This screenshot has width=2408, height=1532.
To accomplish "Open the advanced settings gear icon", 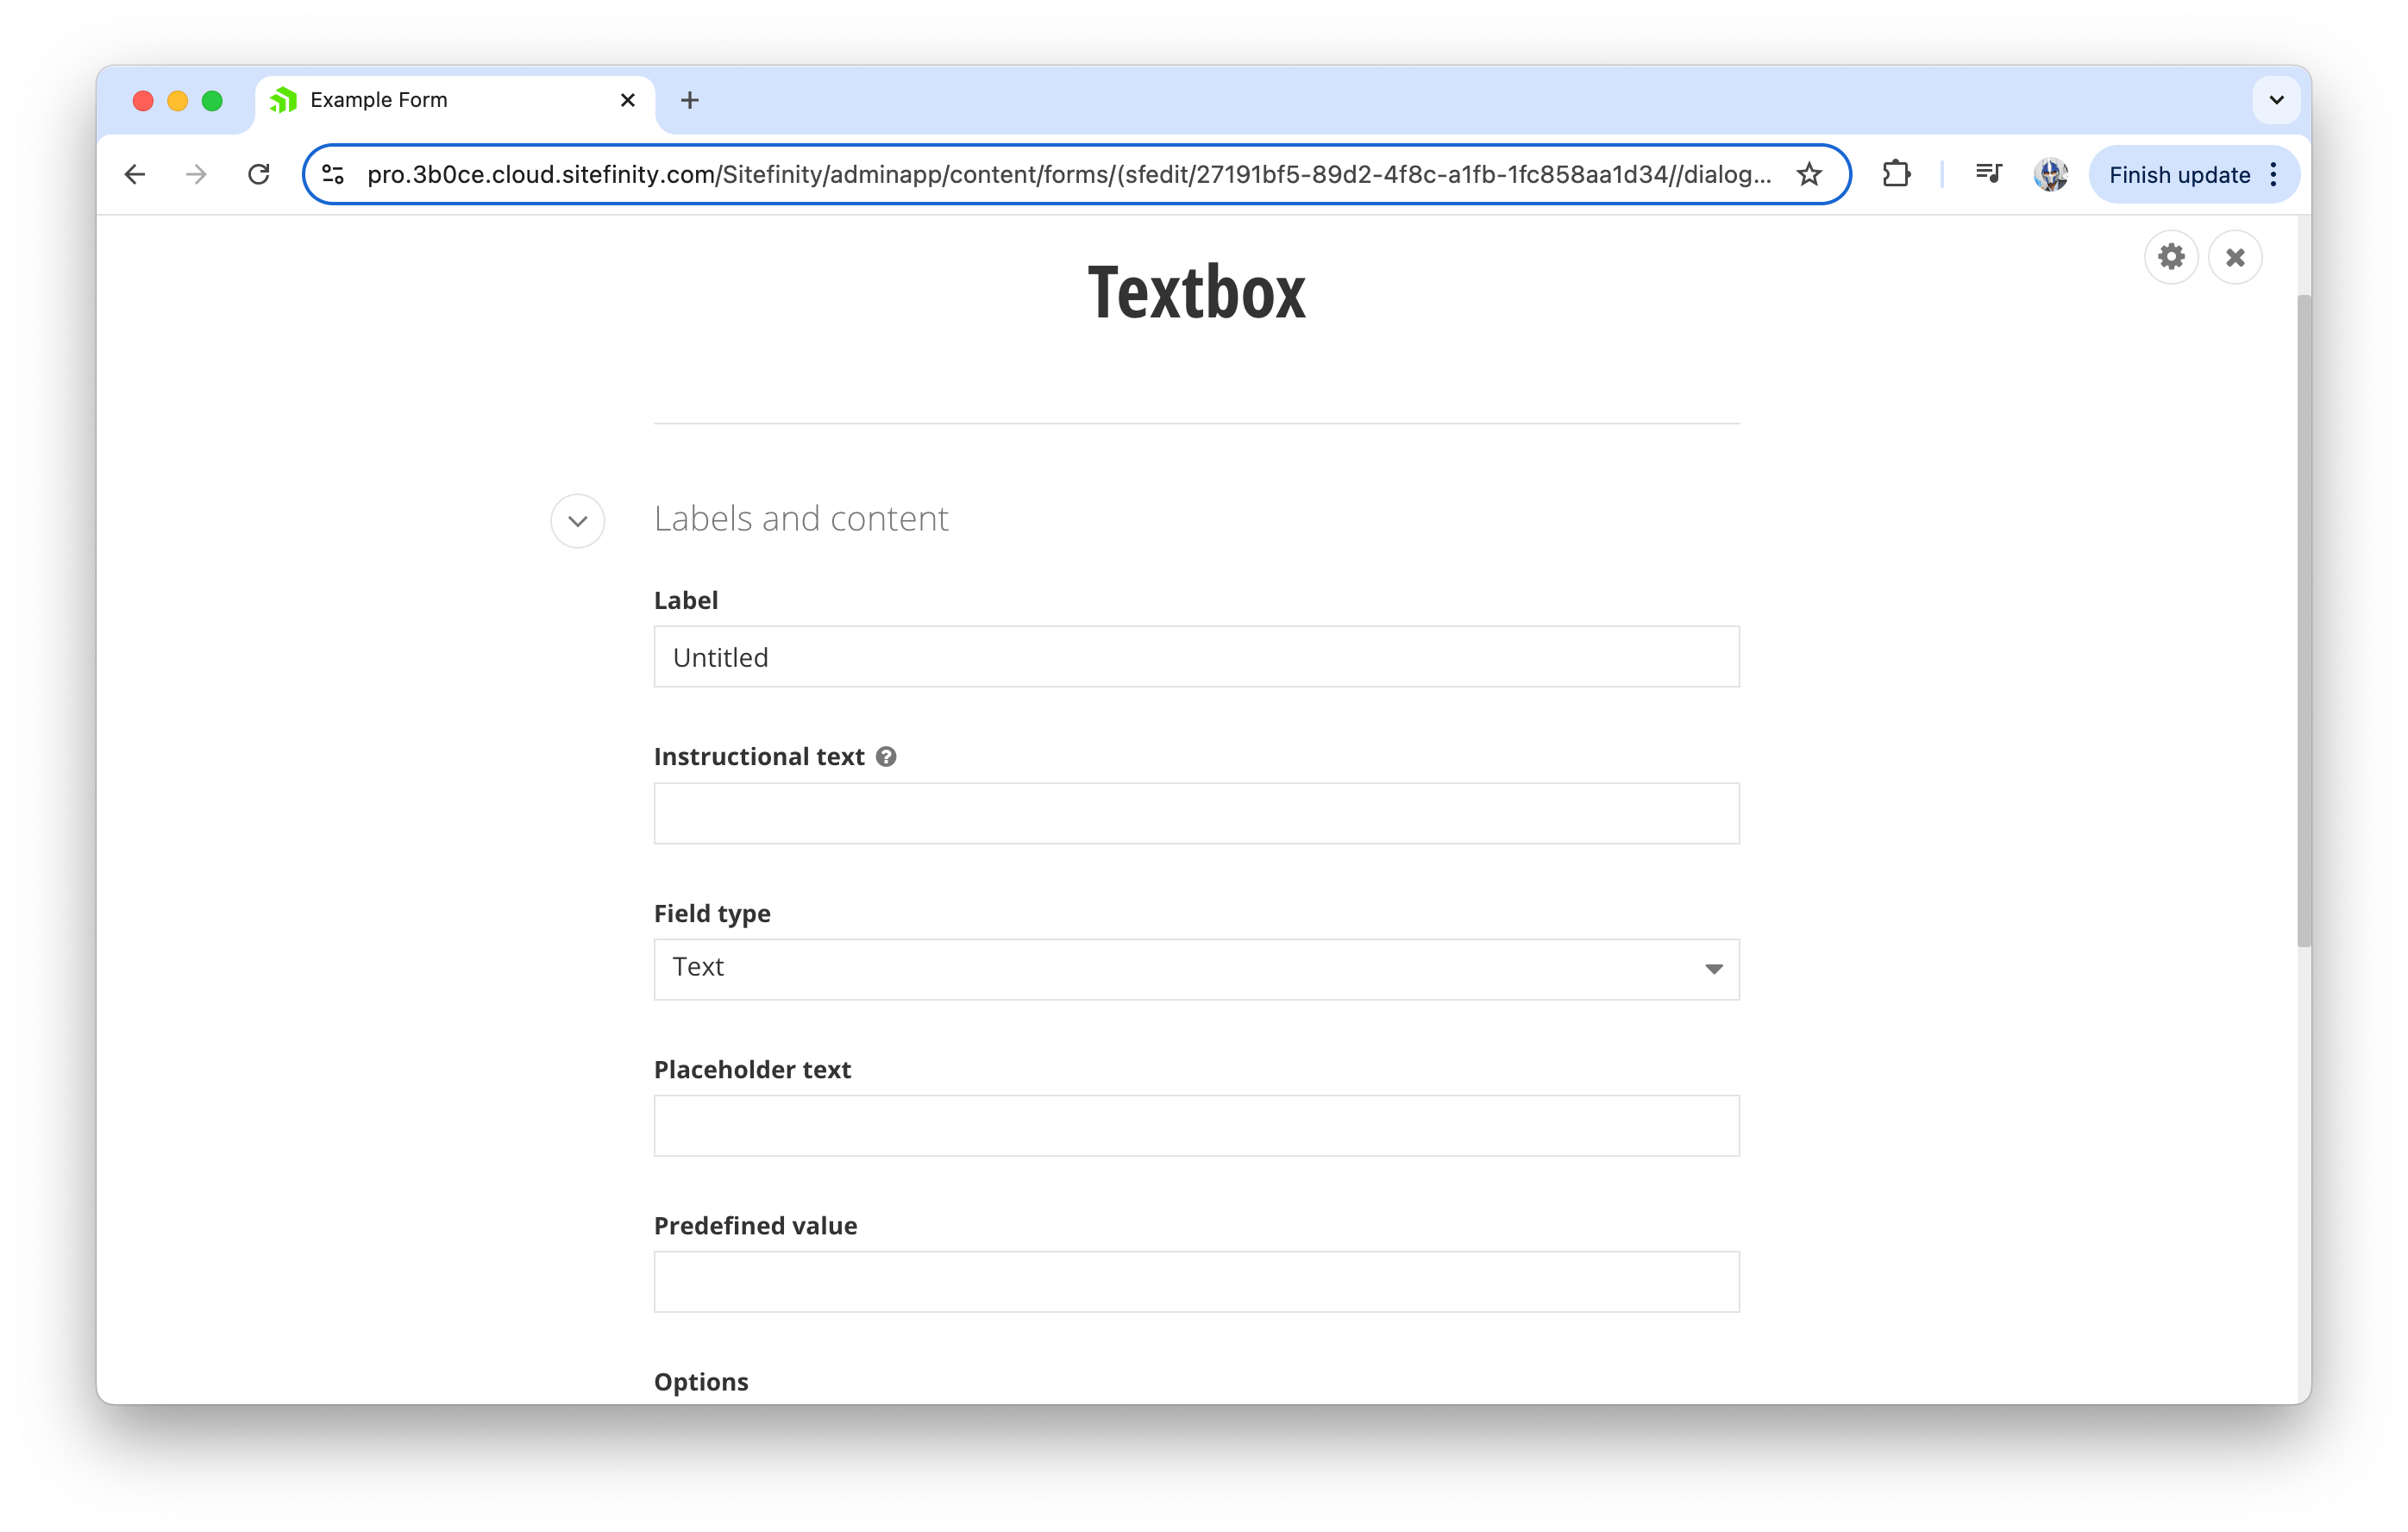I will 2170,257.
